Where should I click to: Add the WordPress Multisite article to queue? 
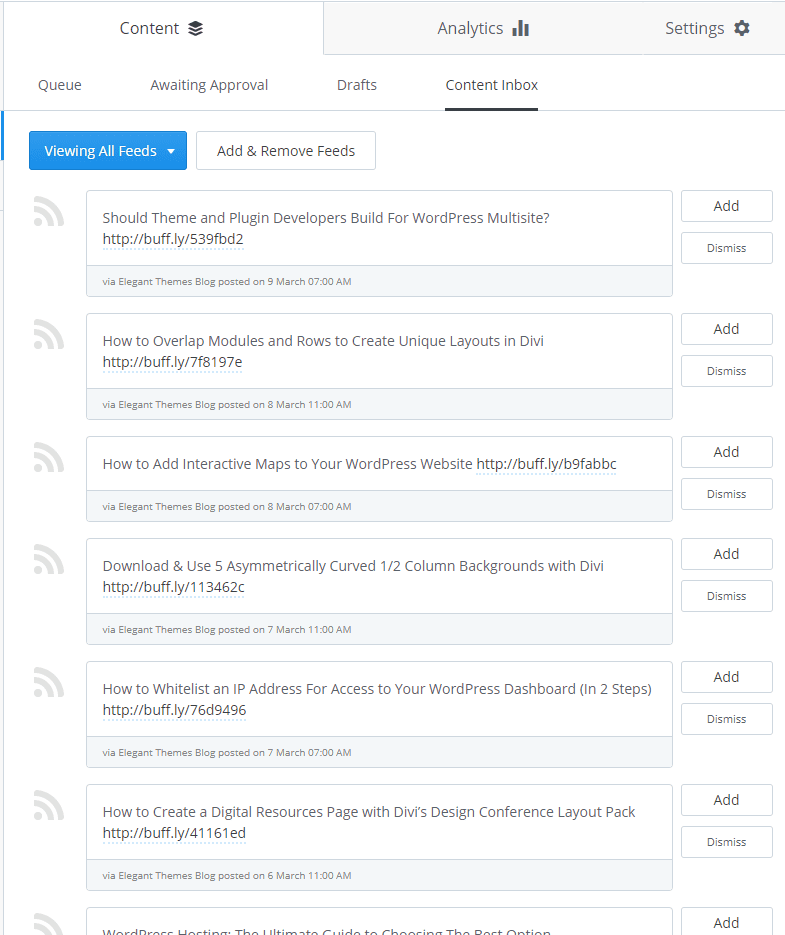point(726,206)
